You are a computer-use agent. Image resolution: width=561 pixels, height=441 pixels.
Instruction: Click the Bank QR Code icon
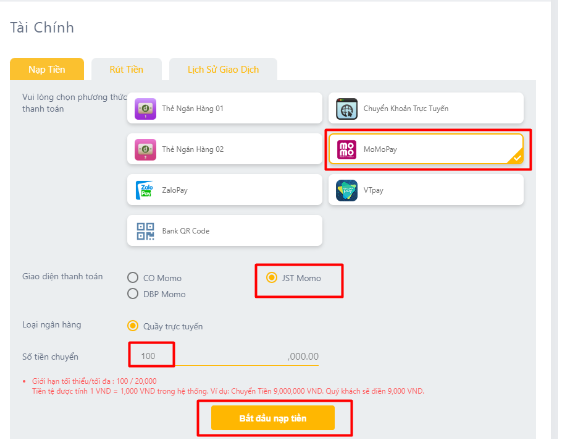(x=145, y=231)
